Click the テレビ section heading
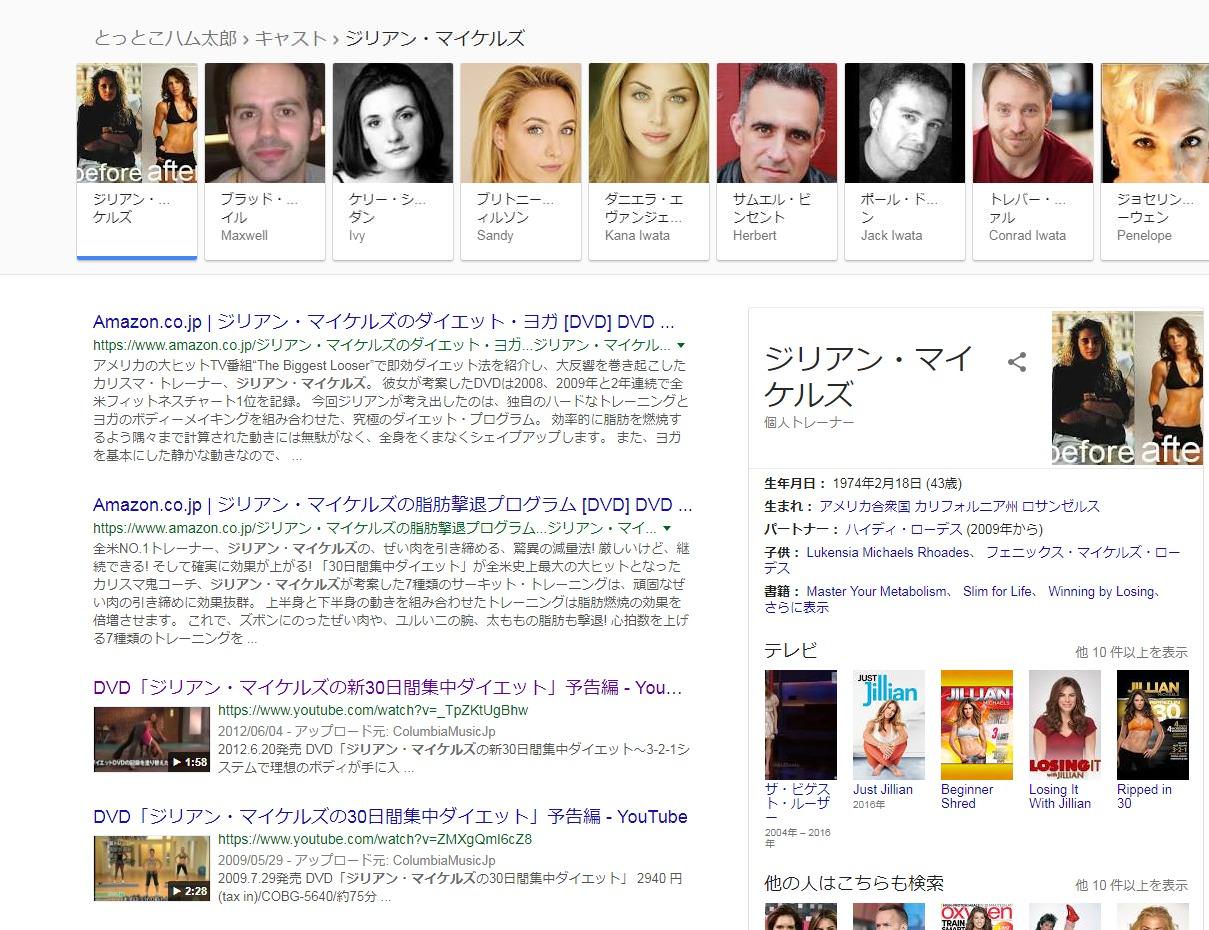The height and width of the screenshot is (930, 1209). tap(791, 650)
